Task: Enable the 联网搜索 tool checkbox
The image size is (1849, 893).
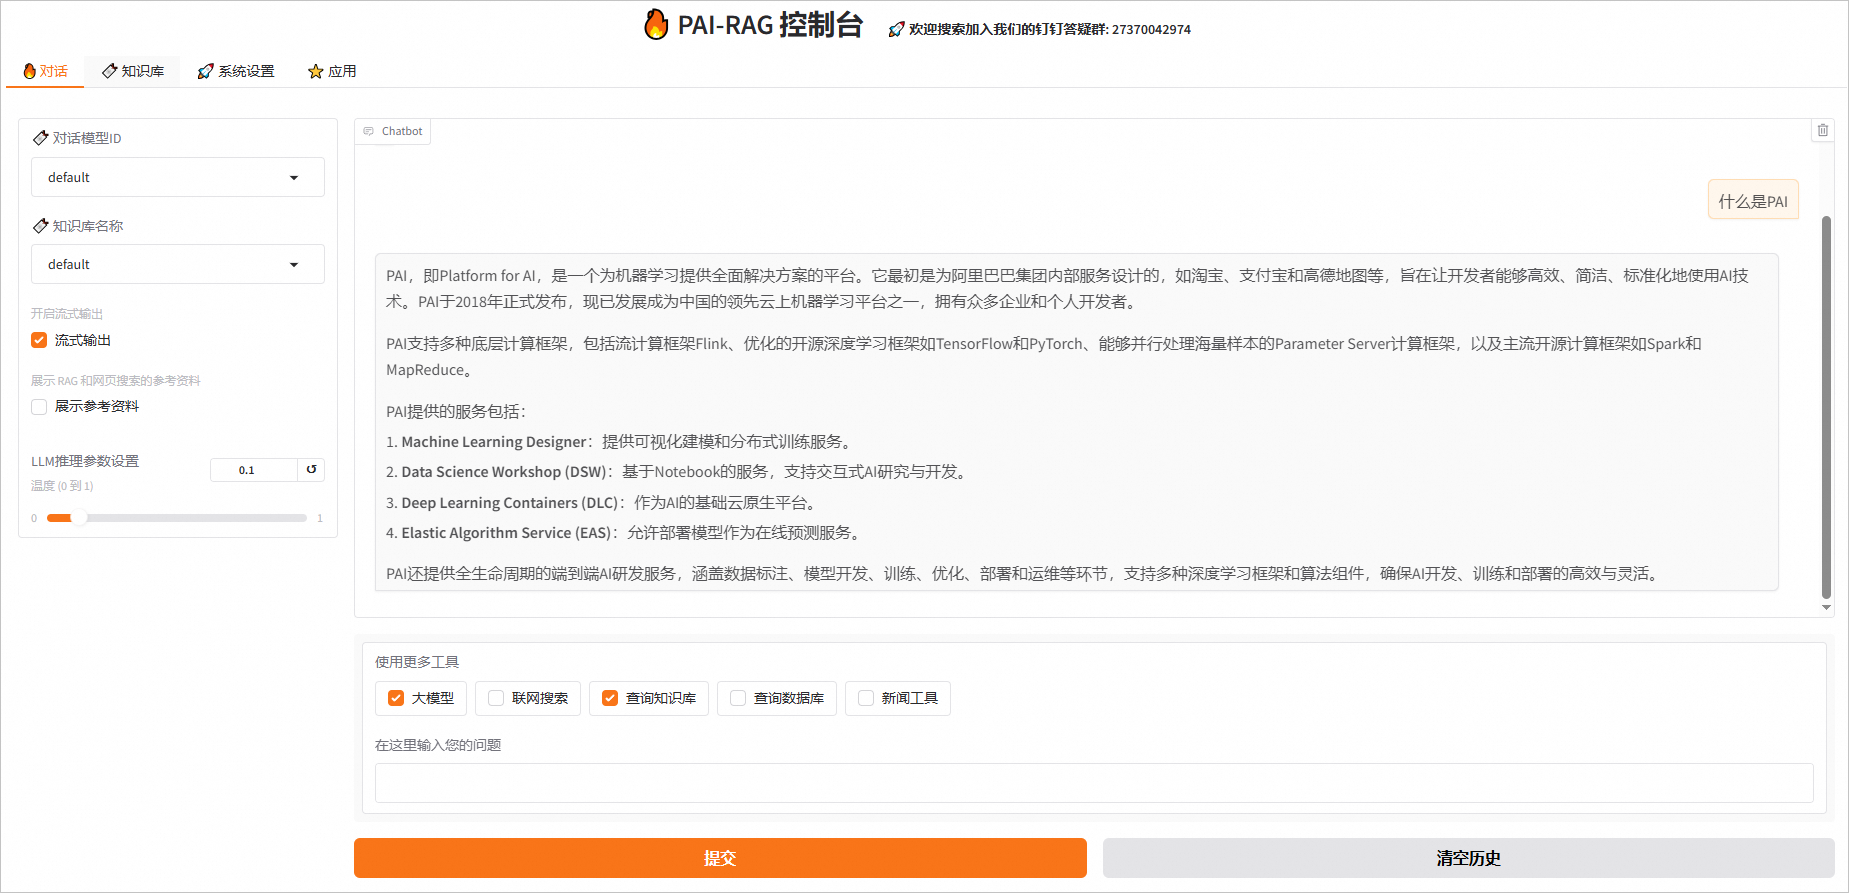Action: pyautogui.click(x=496, y=698)
